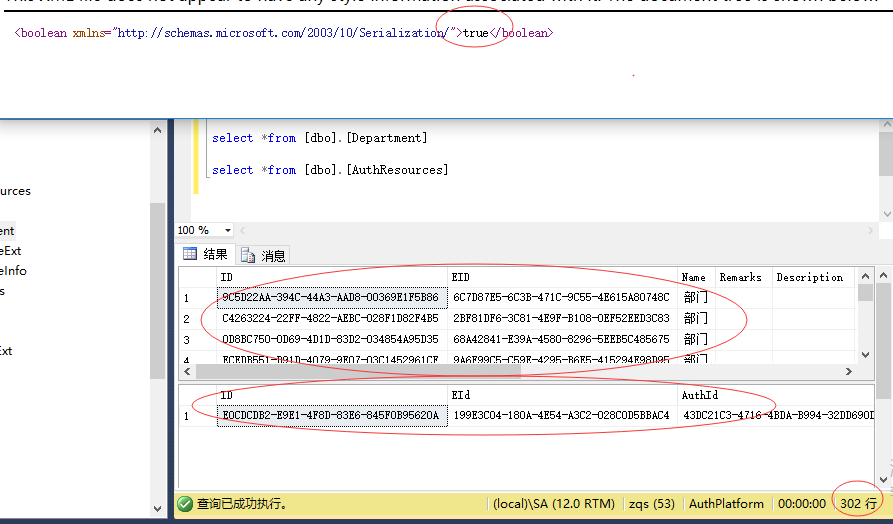Click the (local)\SA (12.0 RTM) status entry
Screen dimensions: 893x524
(x=554, y=504)
